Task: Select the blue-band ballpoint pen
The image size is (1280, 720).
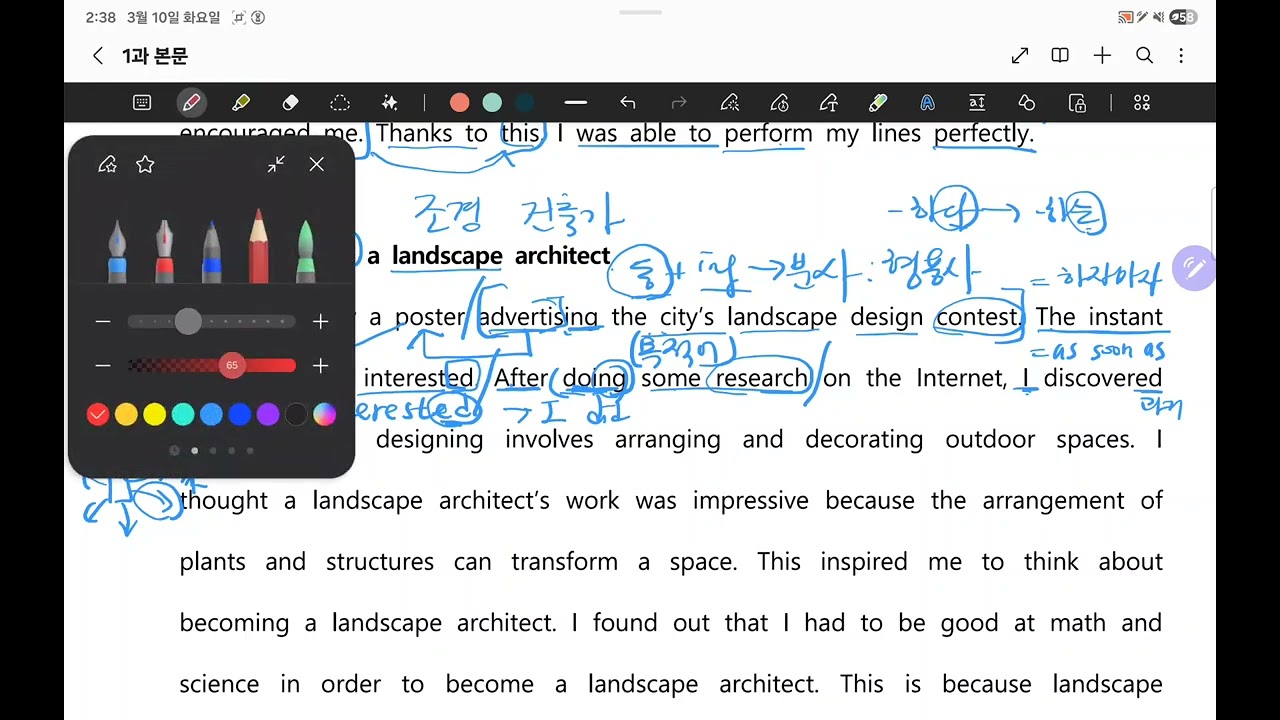Action: [211, 250]
